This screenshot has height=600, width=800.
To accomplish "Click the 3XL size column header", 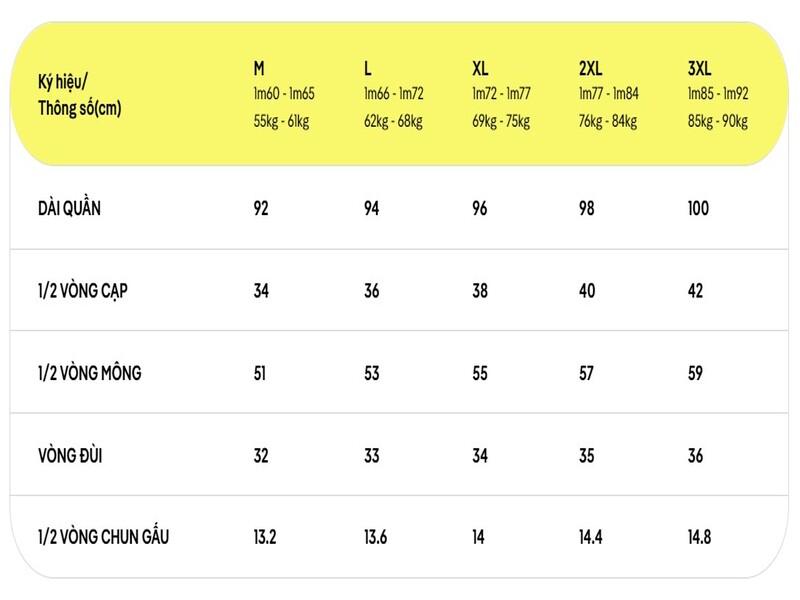I will [x=699, y=69].
